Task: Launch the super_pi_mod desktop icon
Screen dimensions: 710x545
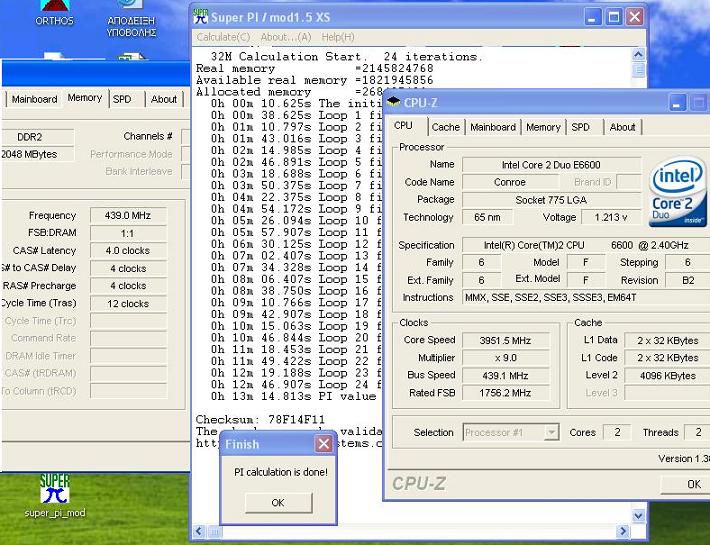Action: tap(54, 496)
